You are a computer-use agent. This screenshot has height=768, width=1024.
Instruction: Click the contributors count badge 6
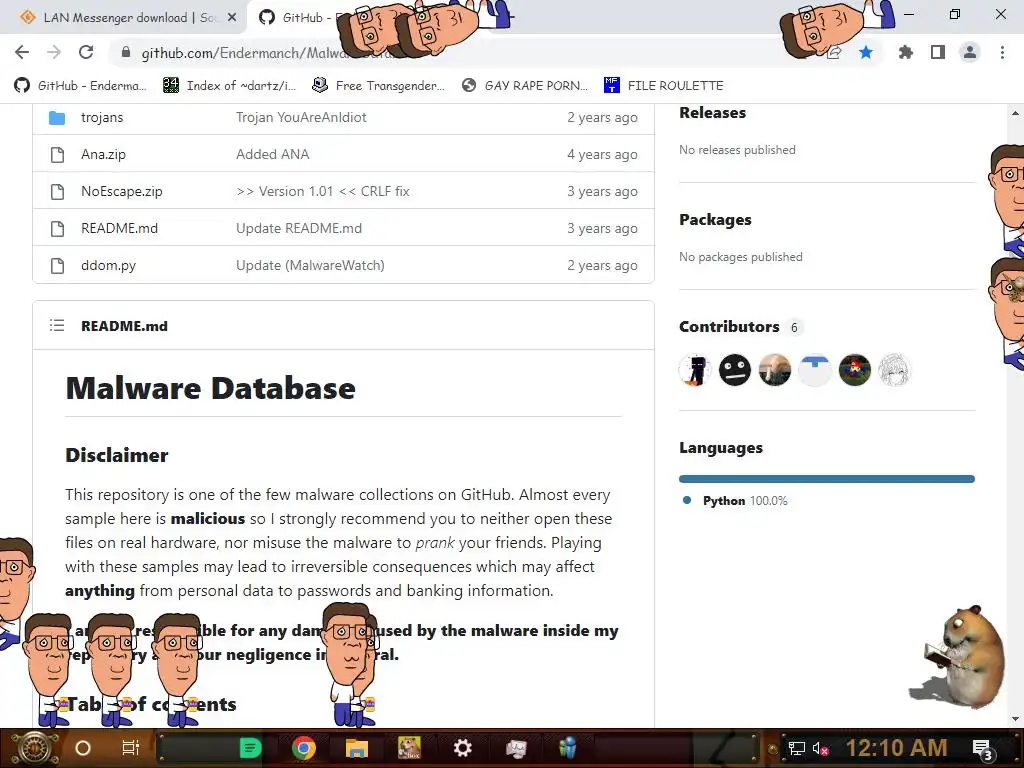(794, 327)
